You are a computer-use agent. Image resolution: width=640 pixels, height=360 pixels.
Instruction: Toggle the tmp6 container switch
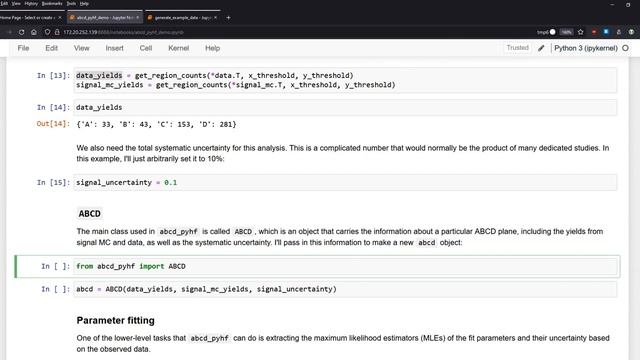[552, 32]
